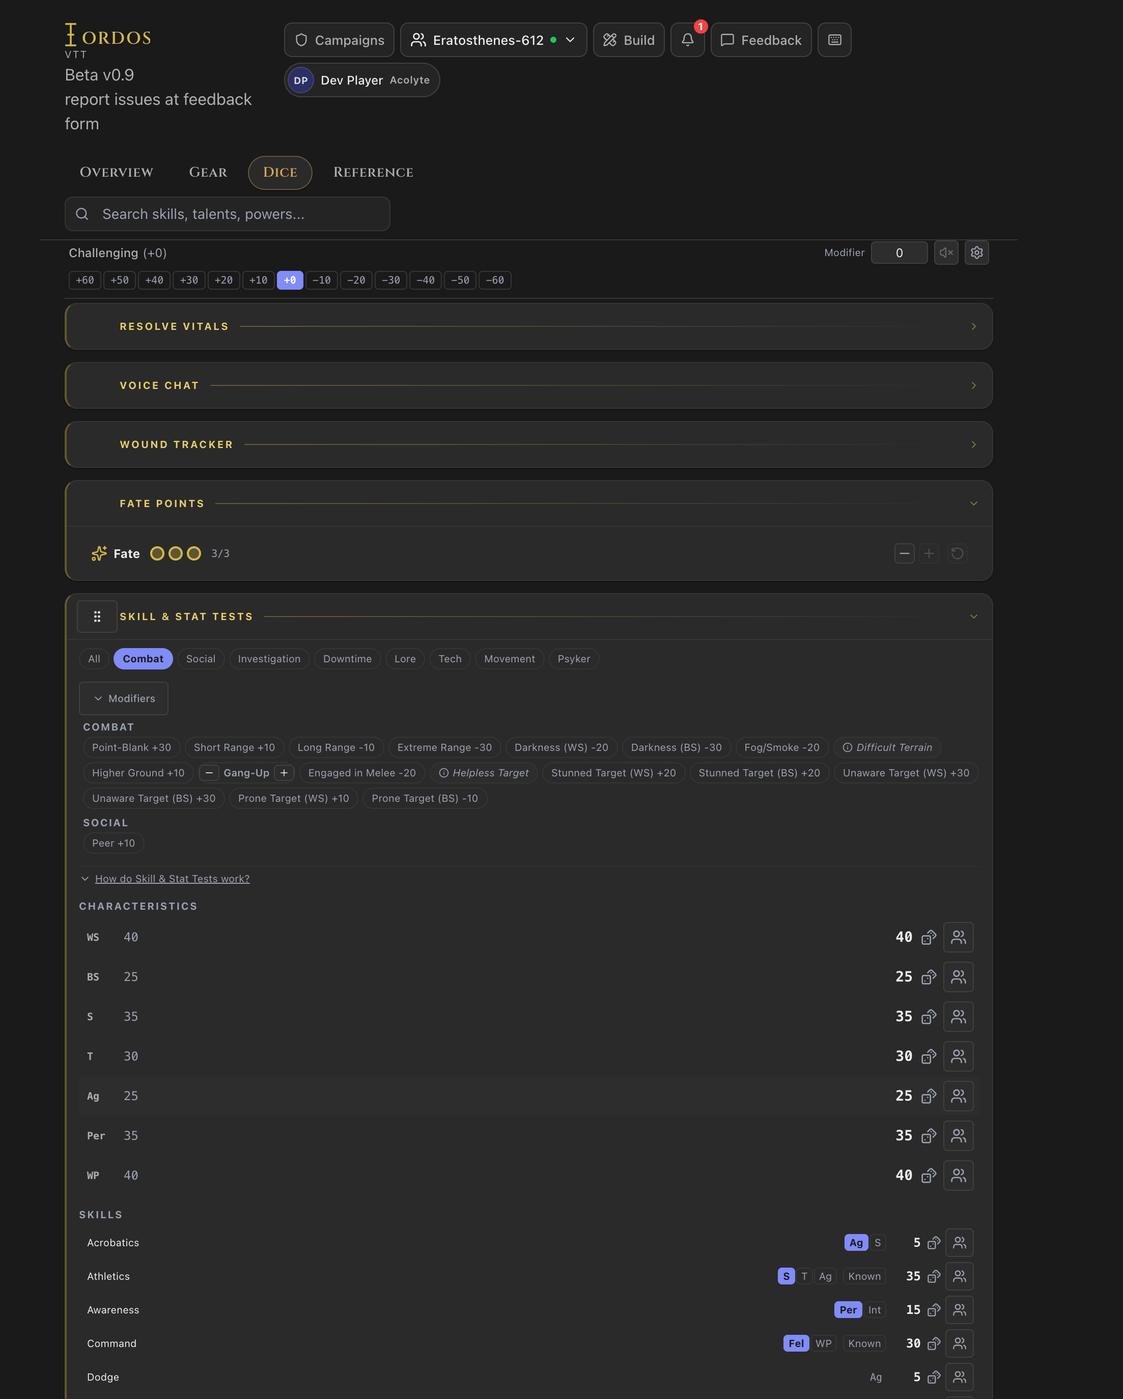1123x1400 pixels.
Task: Roll the WS characteristic dice icon
Action: point(928,938)
